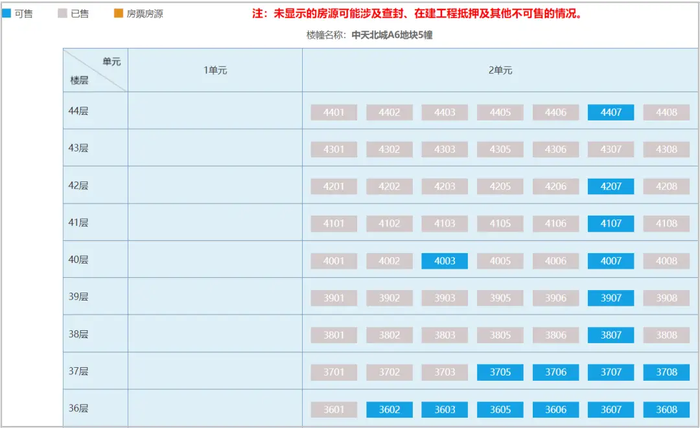
Task: Open available unit 3807
Action: pyautogui.click(x=611, y=335)
